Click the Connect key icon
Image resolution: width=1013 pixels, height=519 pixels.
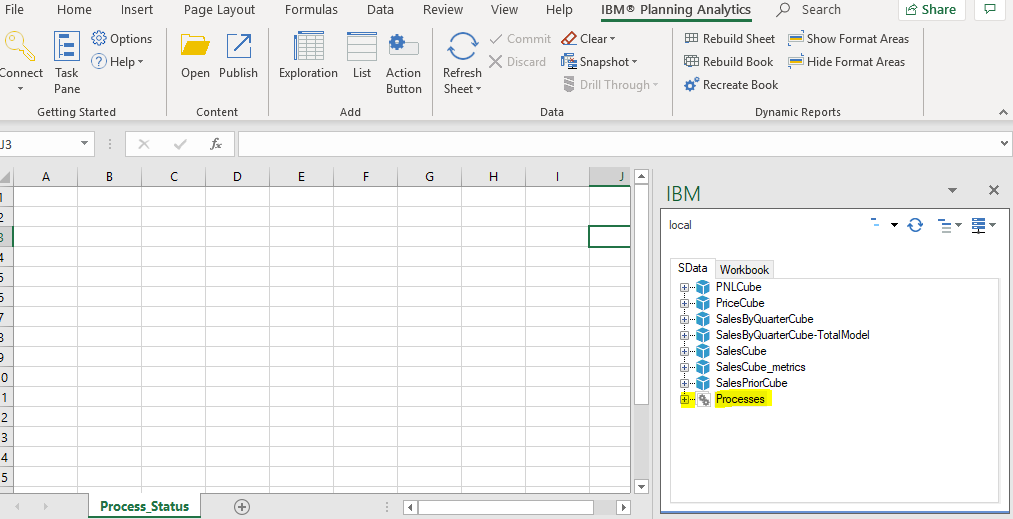(19, 46)
